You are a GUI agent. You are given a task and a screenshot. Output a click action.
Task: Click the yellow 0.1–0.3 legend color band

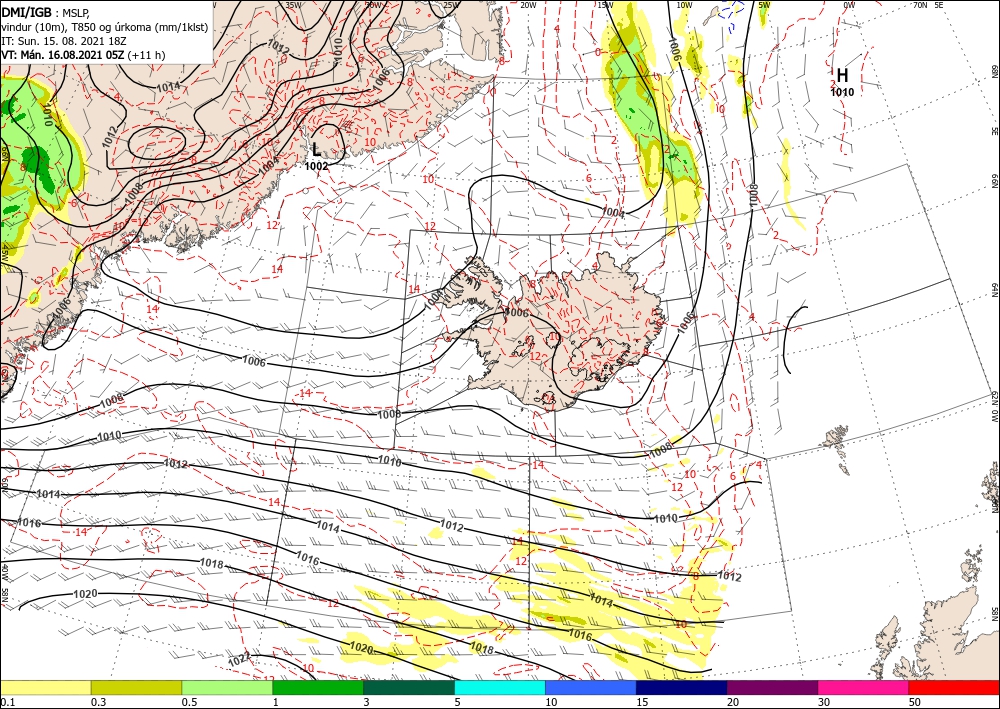point(45,687)
